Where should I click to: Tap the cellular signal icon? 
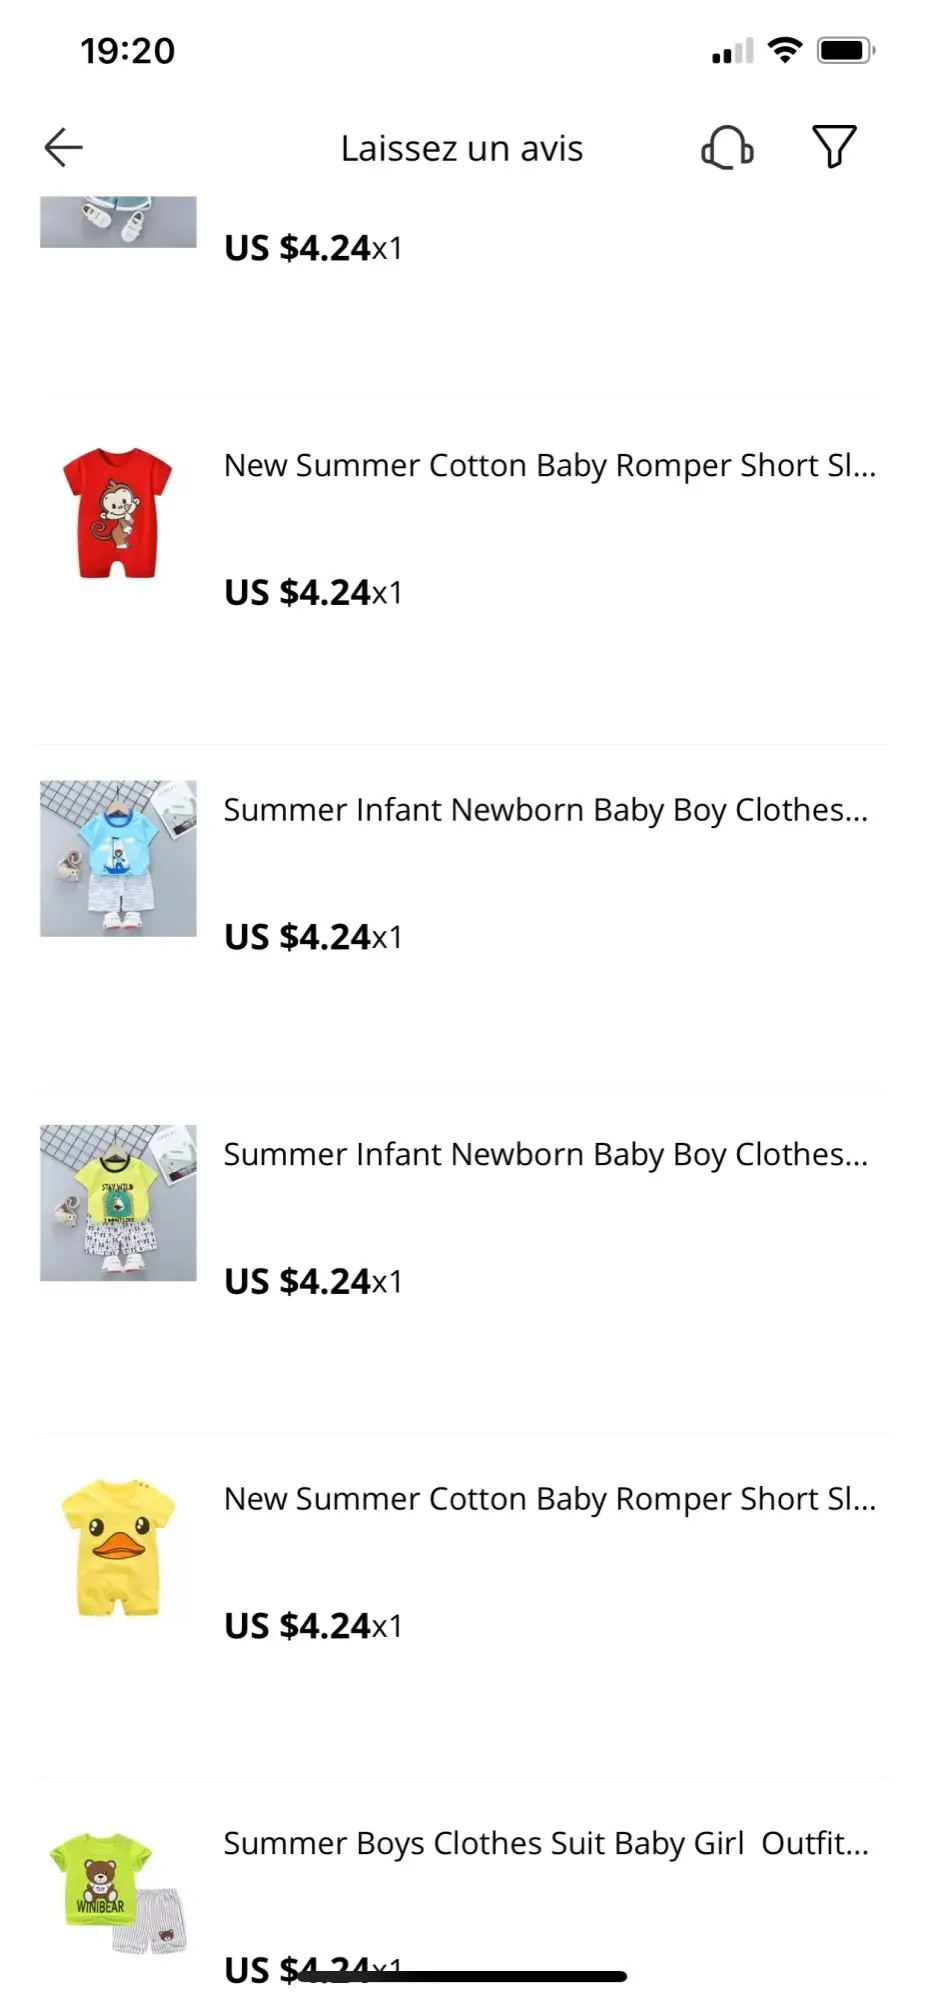coord(732,51)
